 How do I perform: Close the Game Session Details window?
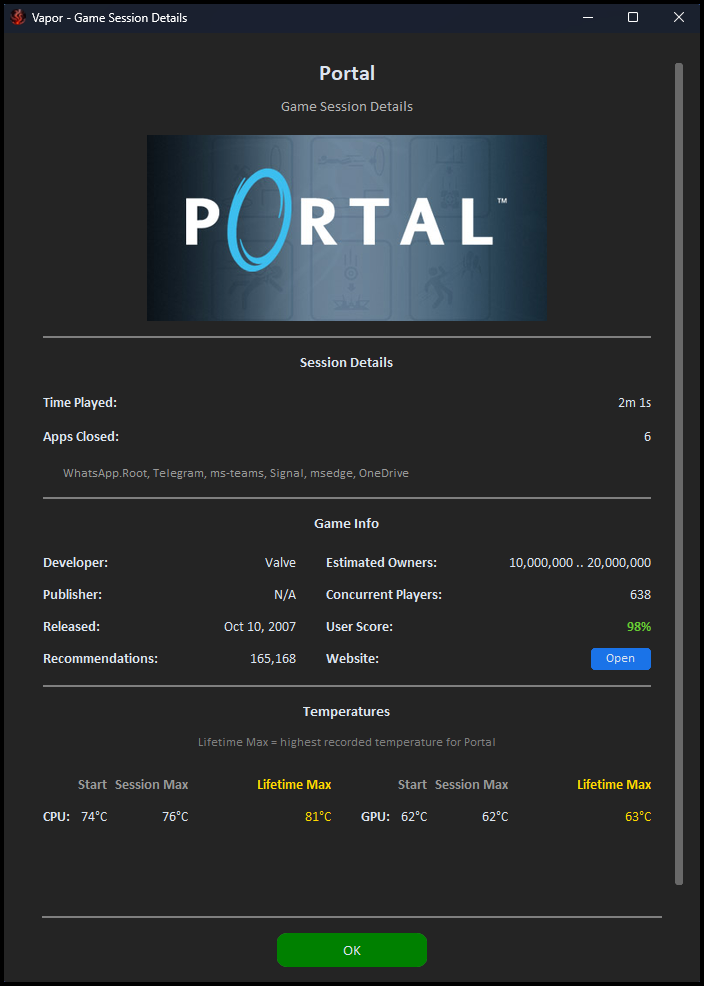click(679, 17)
